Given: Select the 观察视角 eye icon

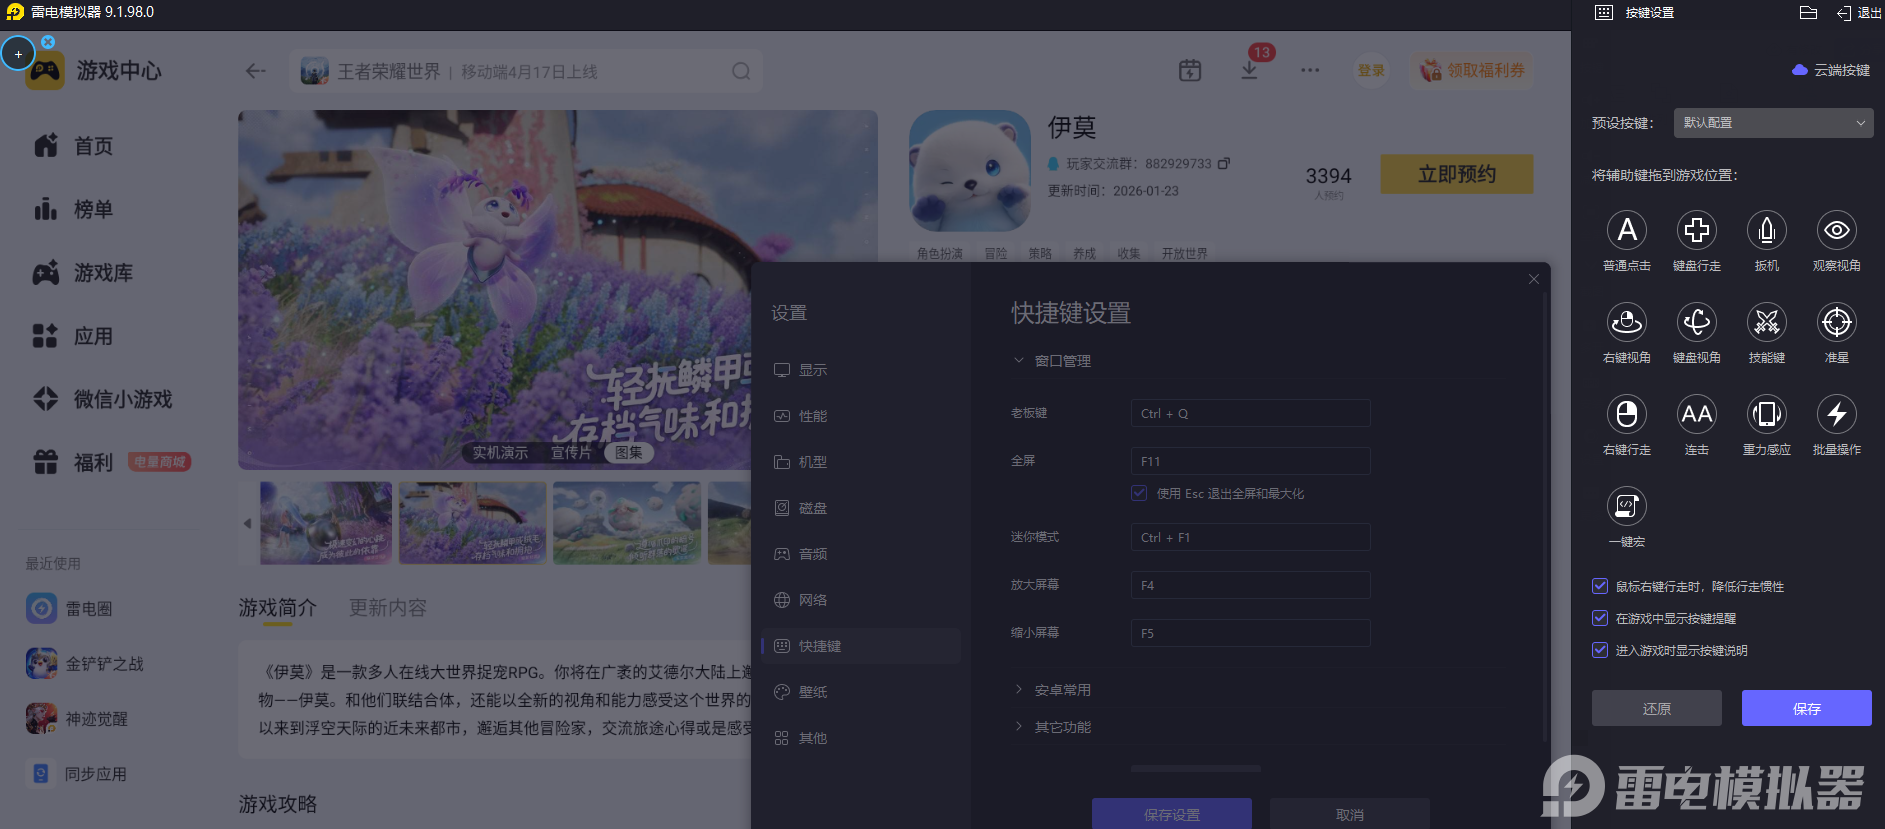Looking at the screenshot, I should click(x=1837, y=230).
